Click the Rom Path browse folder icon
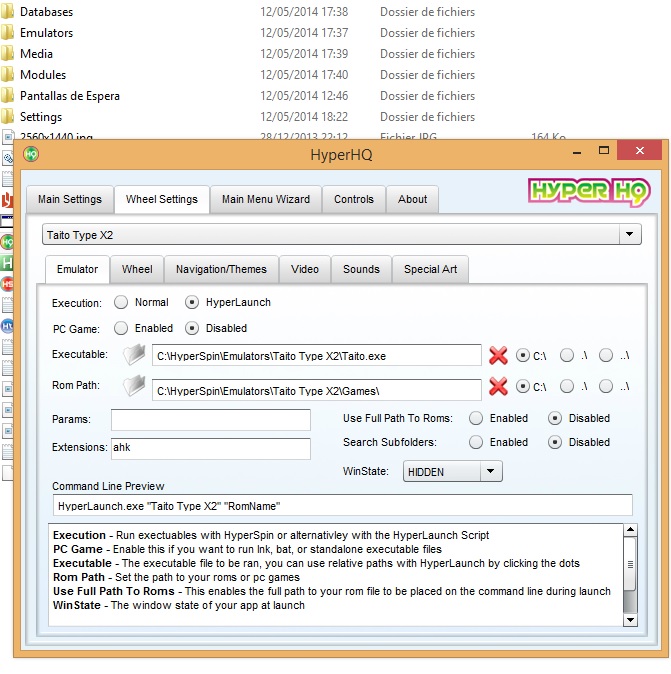The image size is (671, 674). pos(134,386)
